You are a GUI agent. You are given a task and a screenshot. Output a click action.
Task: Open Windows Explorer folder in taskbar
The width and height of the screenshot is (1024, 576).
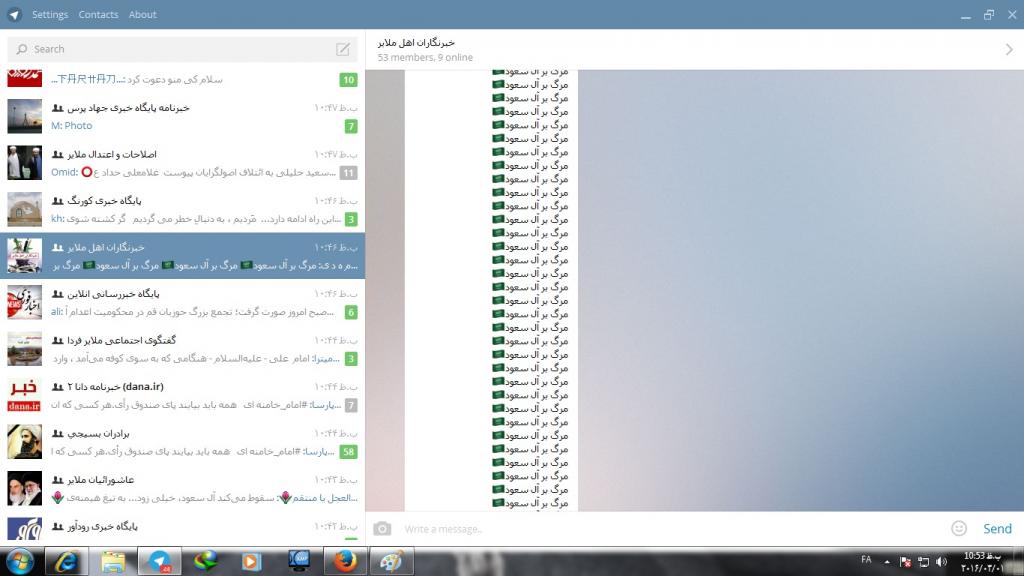(x=112, y=561)
